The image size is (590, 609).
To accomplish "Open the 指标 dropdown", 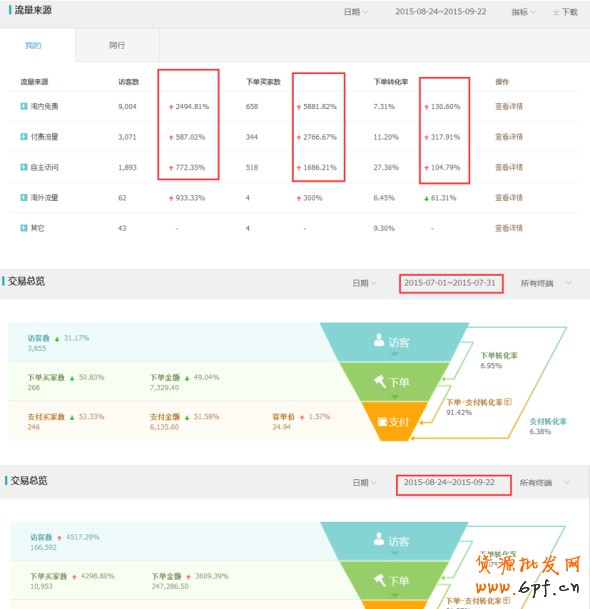I will [524, 12].
